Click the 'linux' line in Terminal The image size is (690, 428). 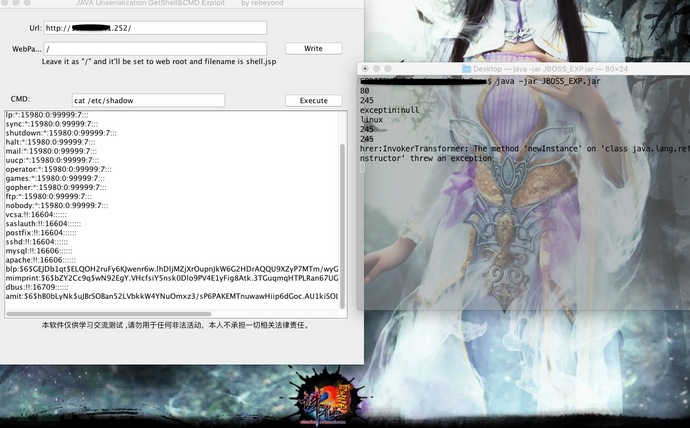[x=371, y=120]
